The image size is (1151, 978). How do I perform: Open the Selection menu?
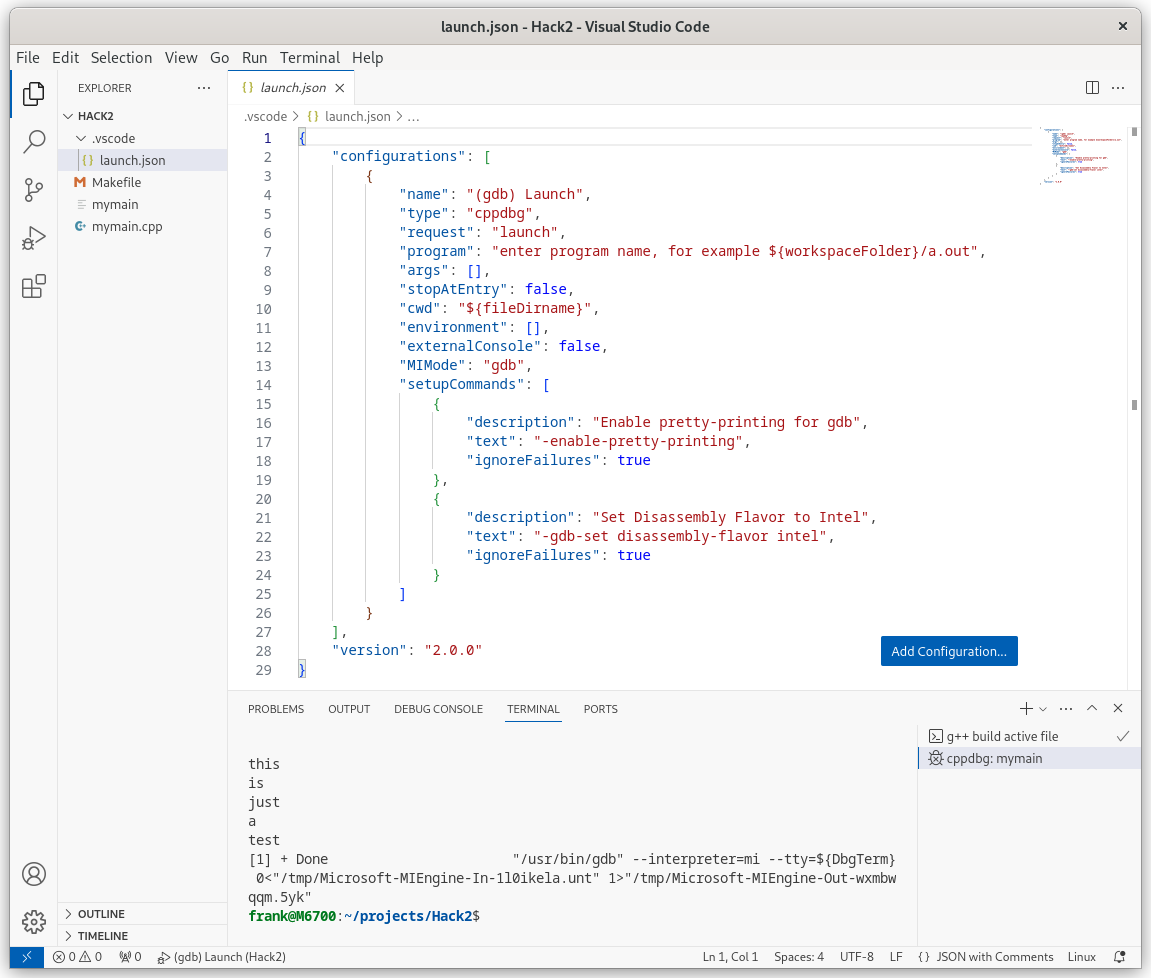pyautogui.click(x=121, y=57)
